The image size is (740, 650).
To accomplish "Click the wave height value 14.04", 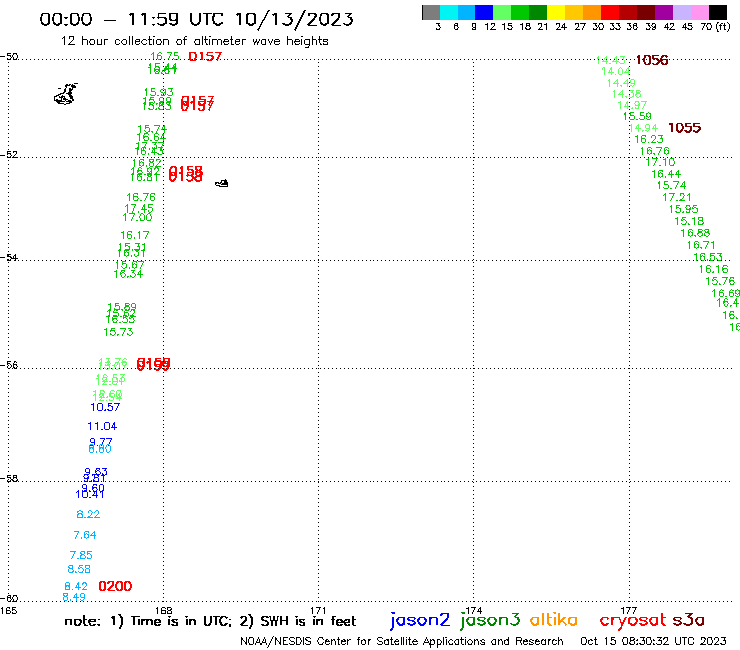I will click(x=615, y=71).
